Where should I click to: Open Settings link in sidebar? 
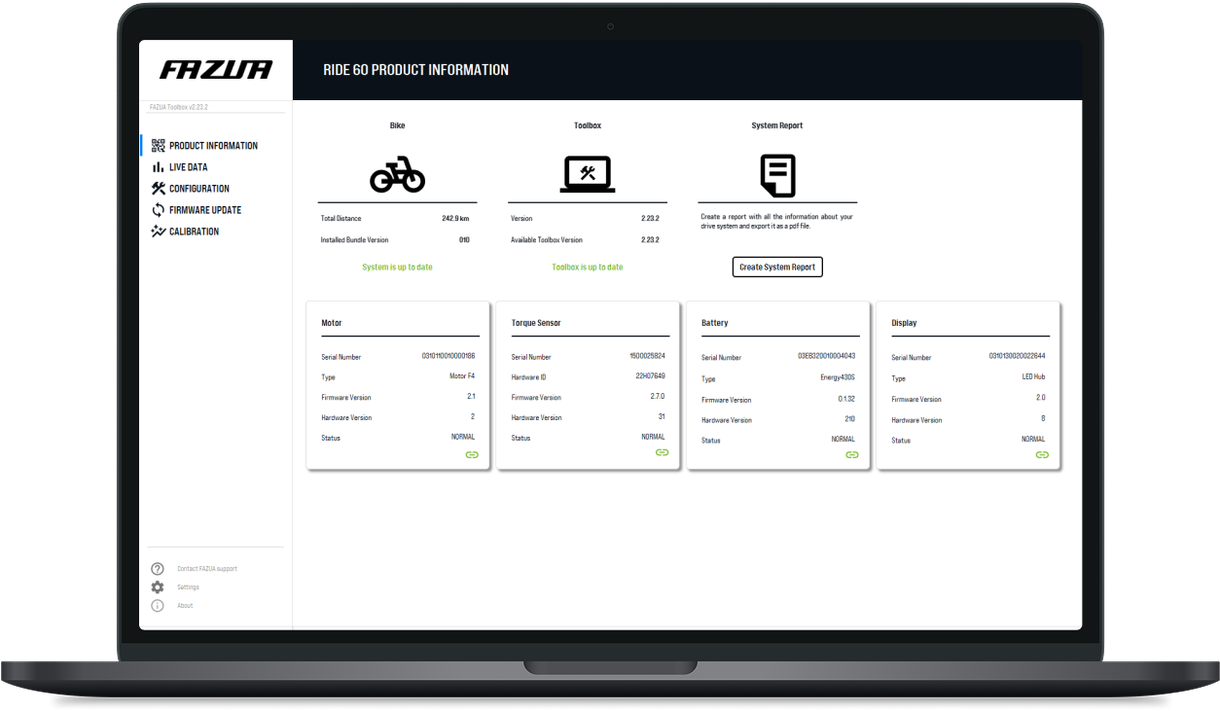tap(188, 588)
